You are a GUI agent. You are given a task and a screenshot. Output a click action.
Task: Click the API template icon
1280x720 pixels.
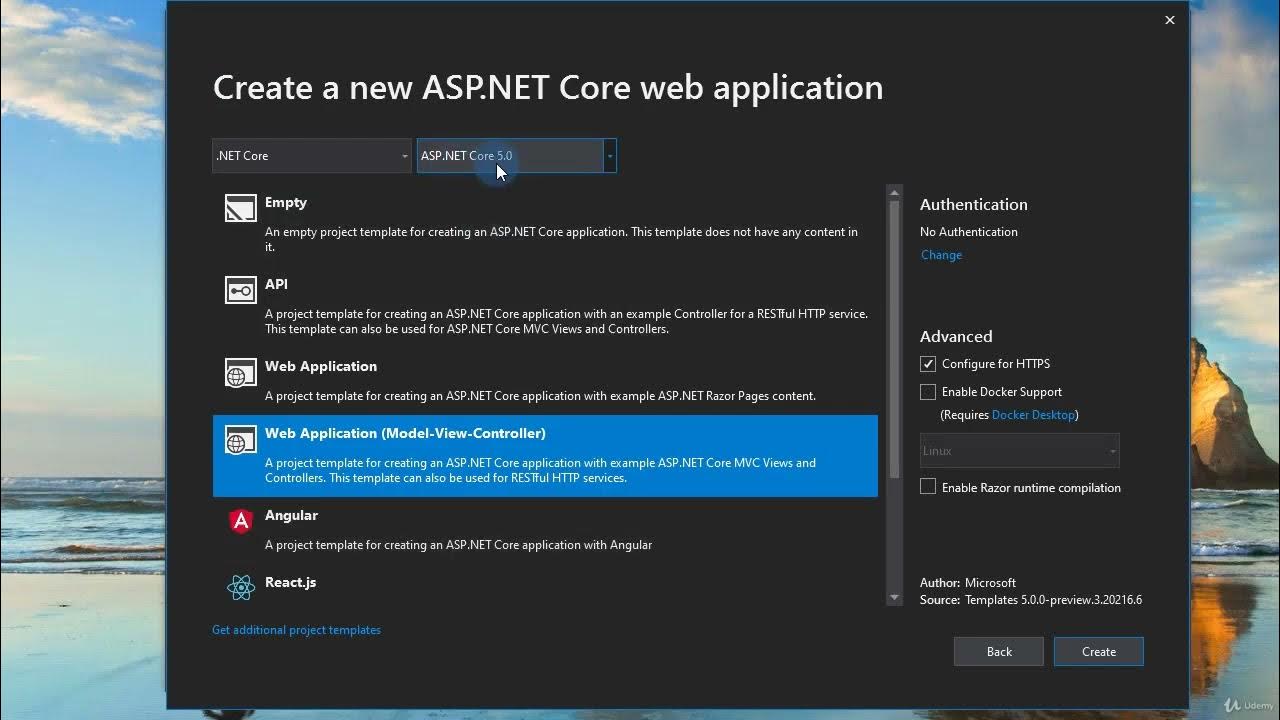pos(240,290)
